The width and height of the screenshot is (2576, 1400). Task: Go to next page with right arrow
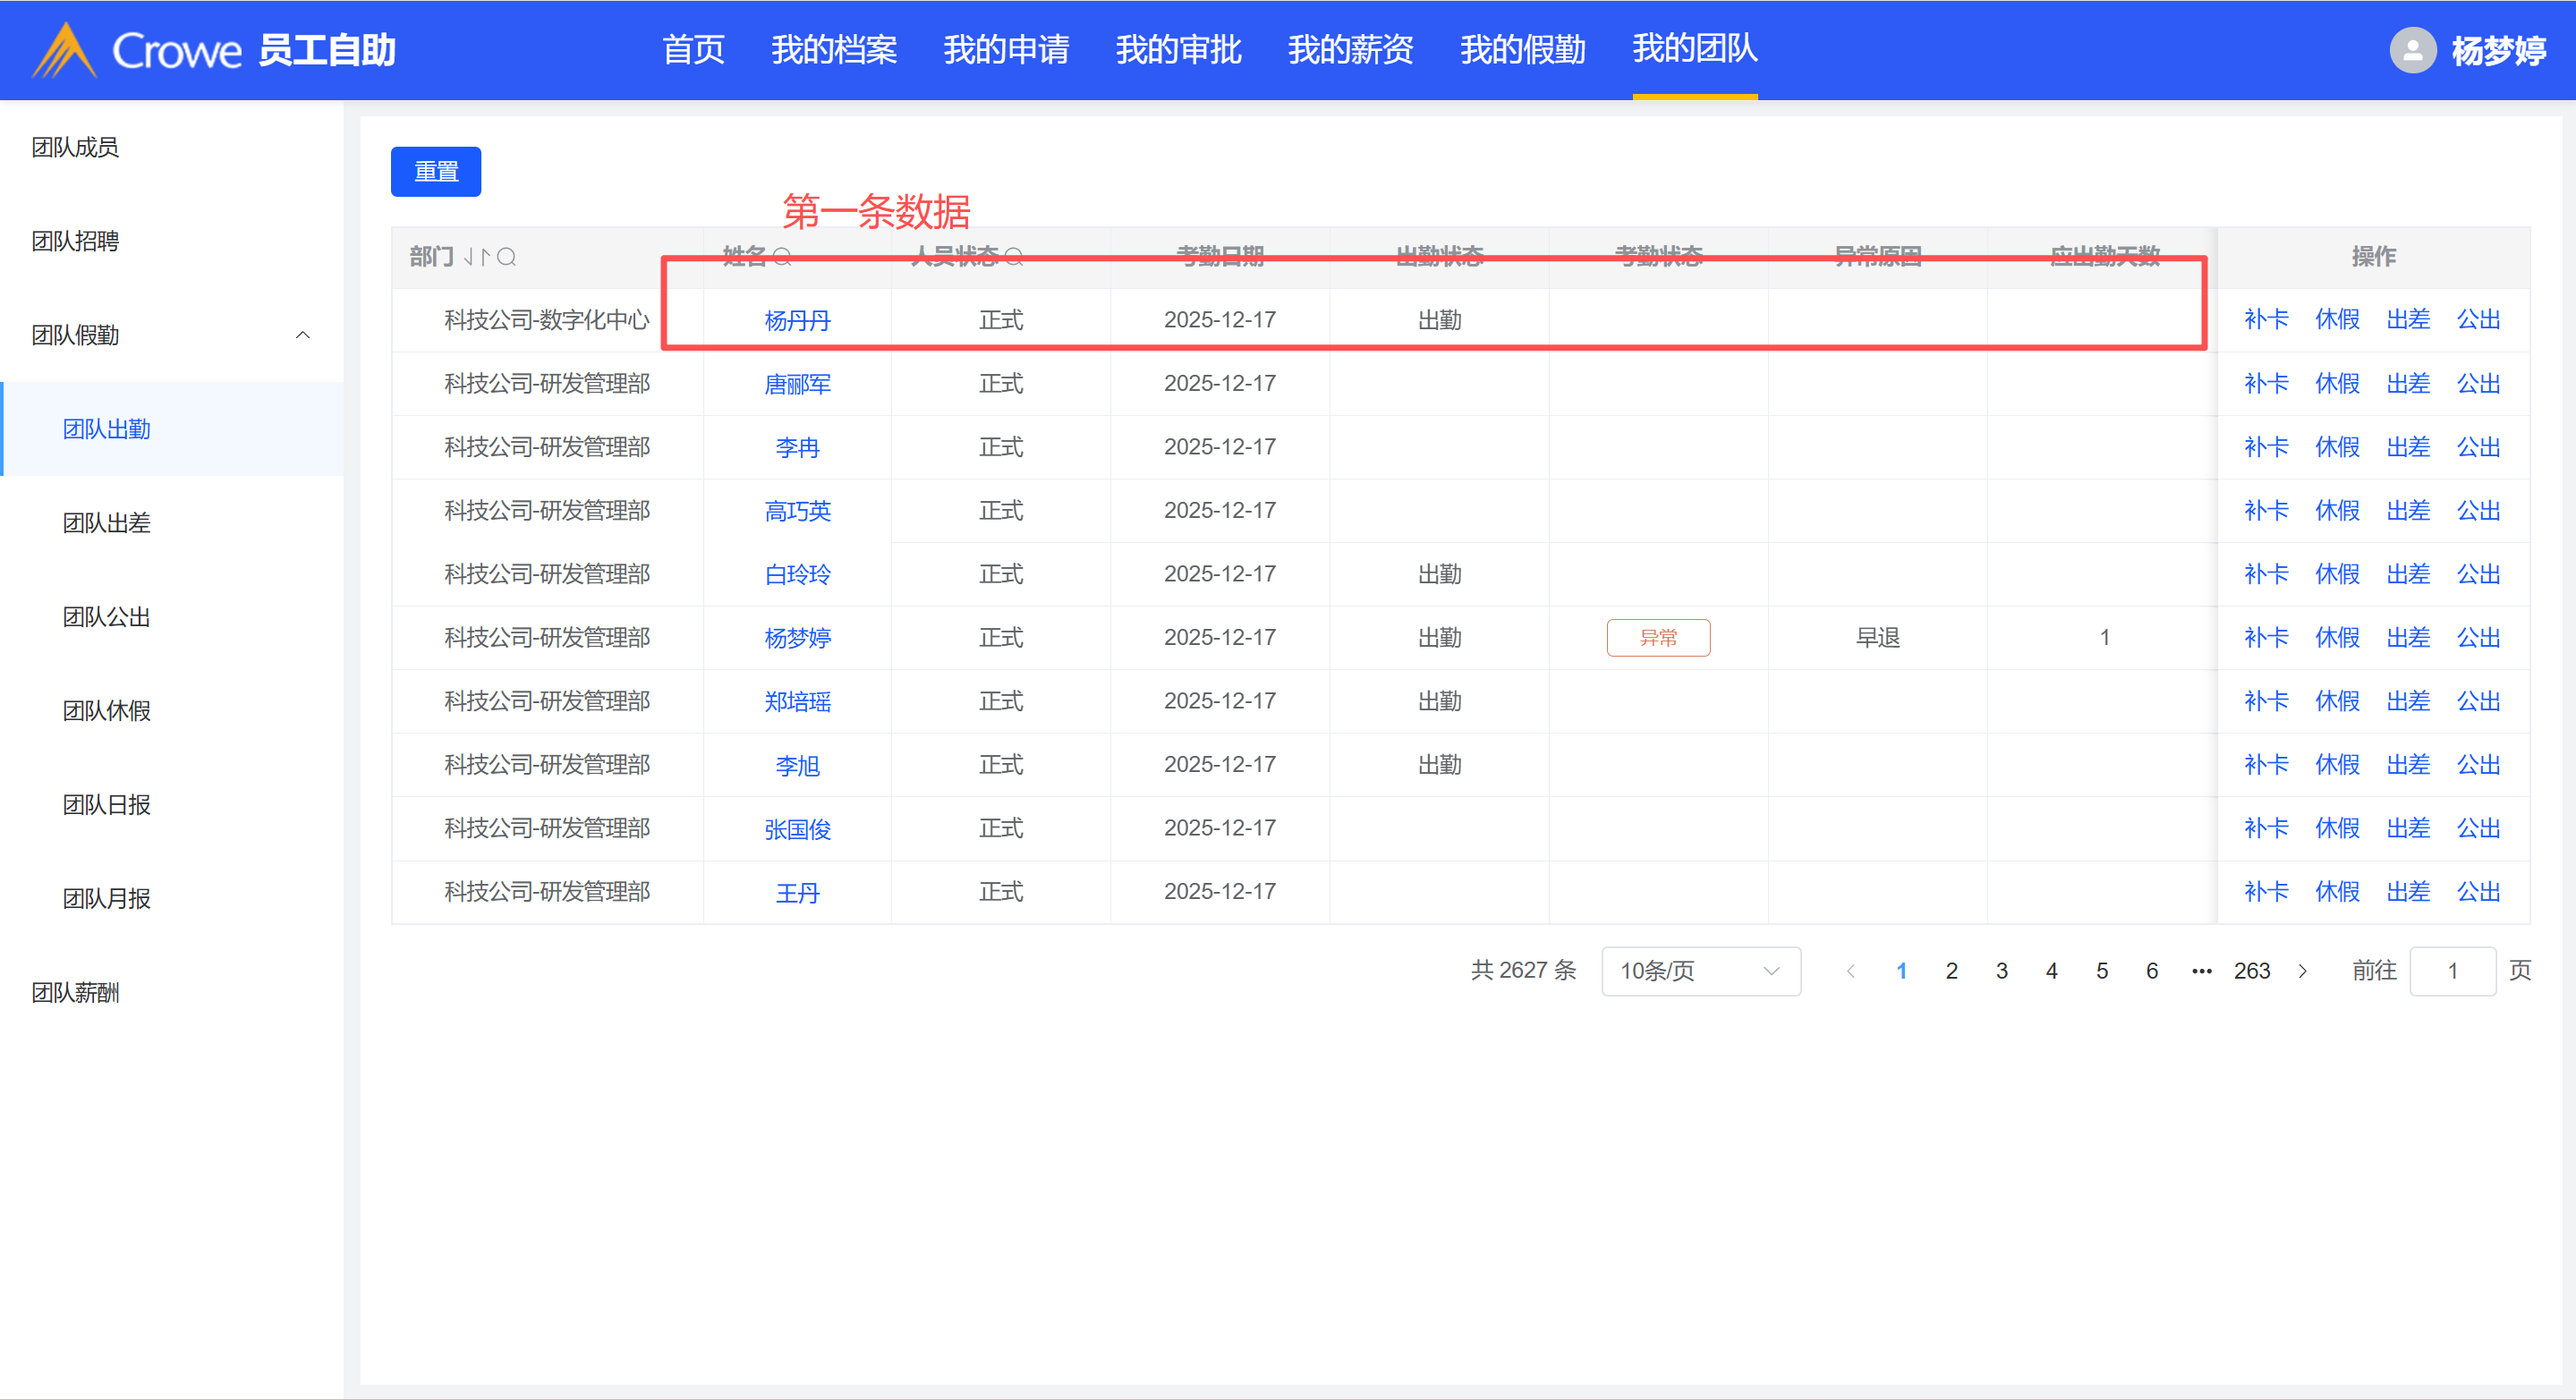2303,971
